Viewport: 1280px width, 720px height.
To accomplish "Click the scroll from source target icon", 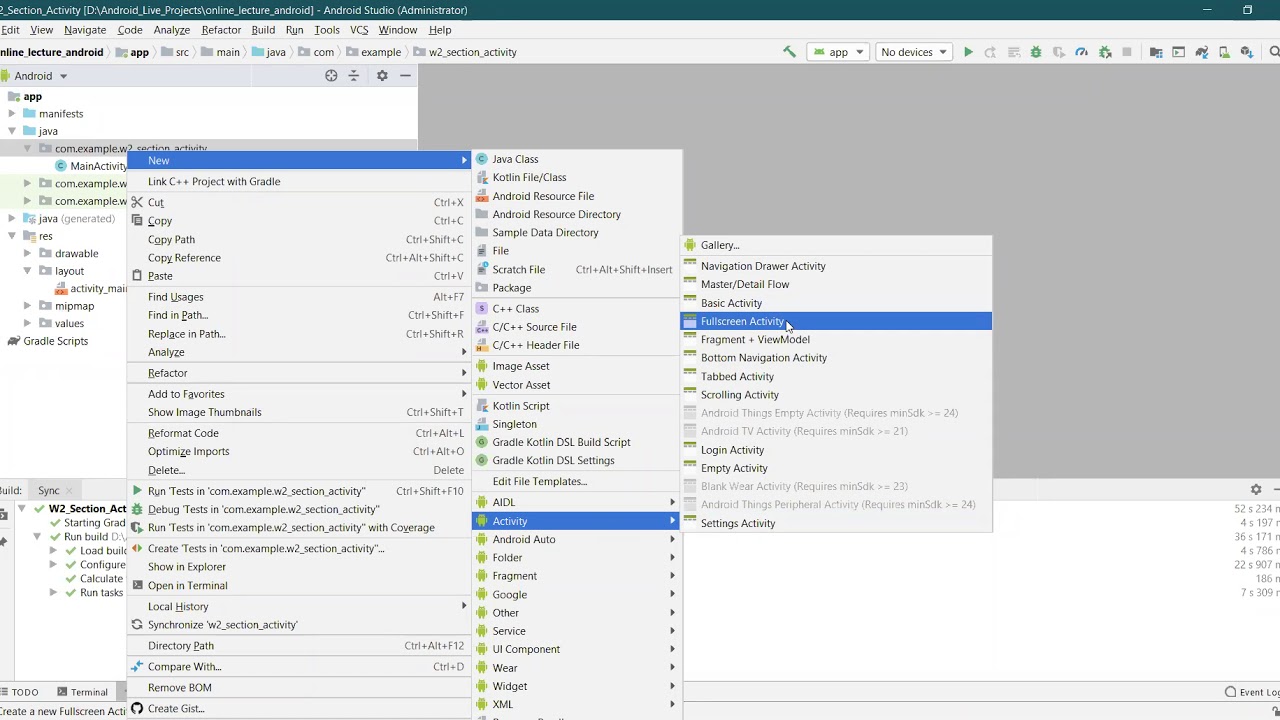I will pos(331,76).
